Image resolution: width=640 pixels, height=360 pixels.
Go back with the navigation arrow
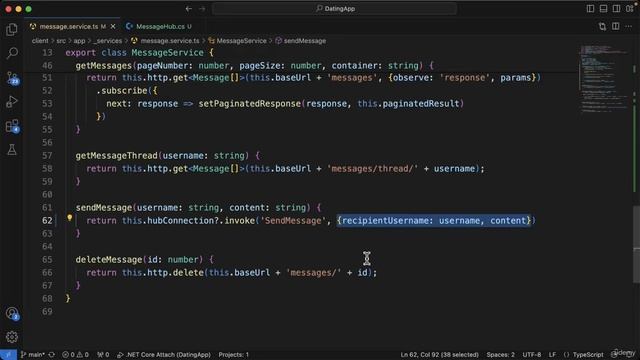tap(189, 9)
